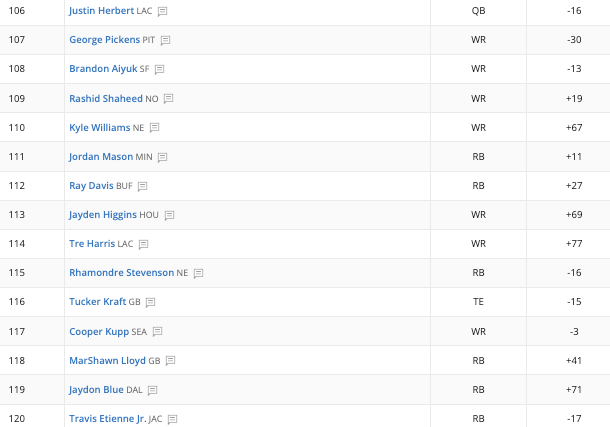Open the note icon beside Ray Davis

142,186
